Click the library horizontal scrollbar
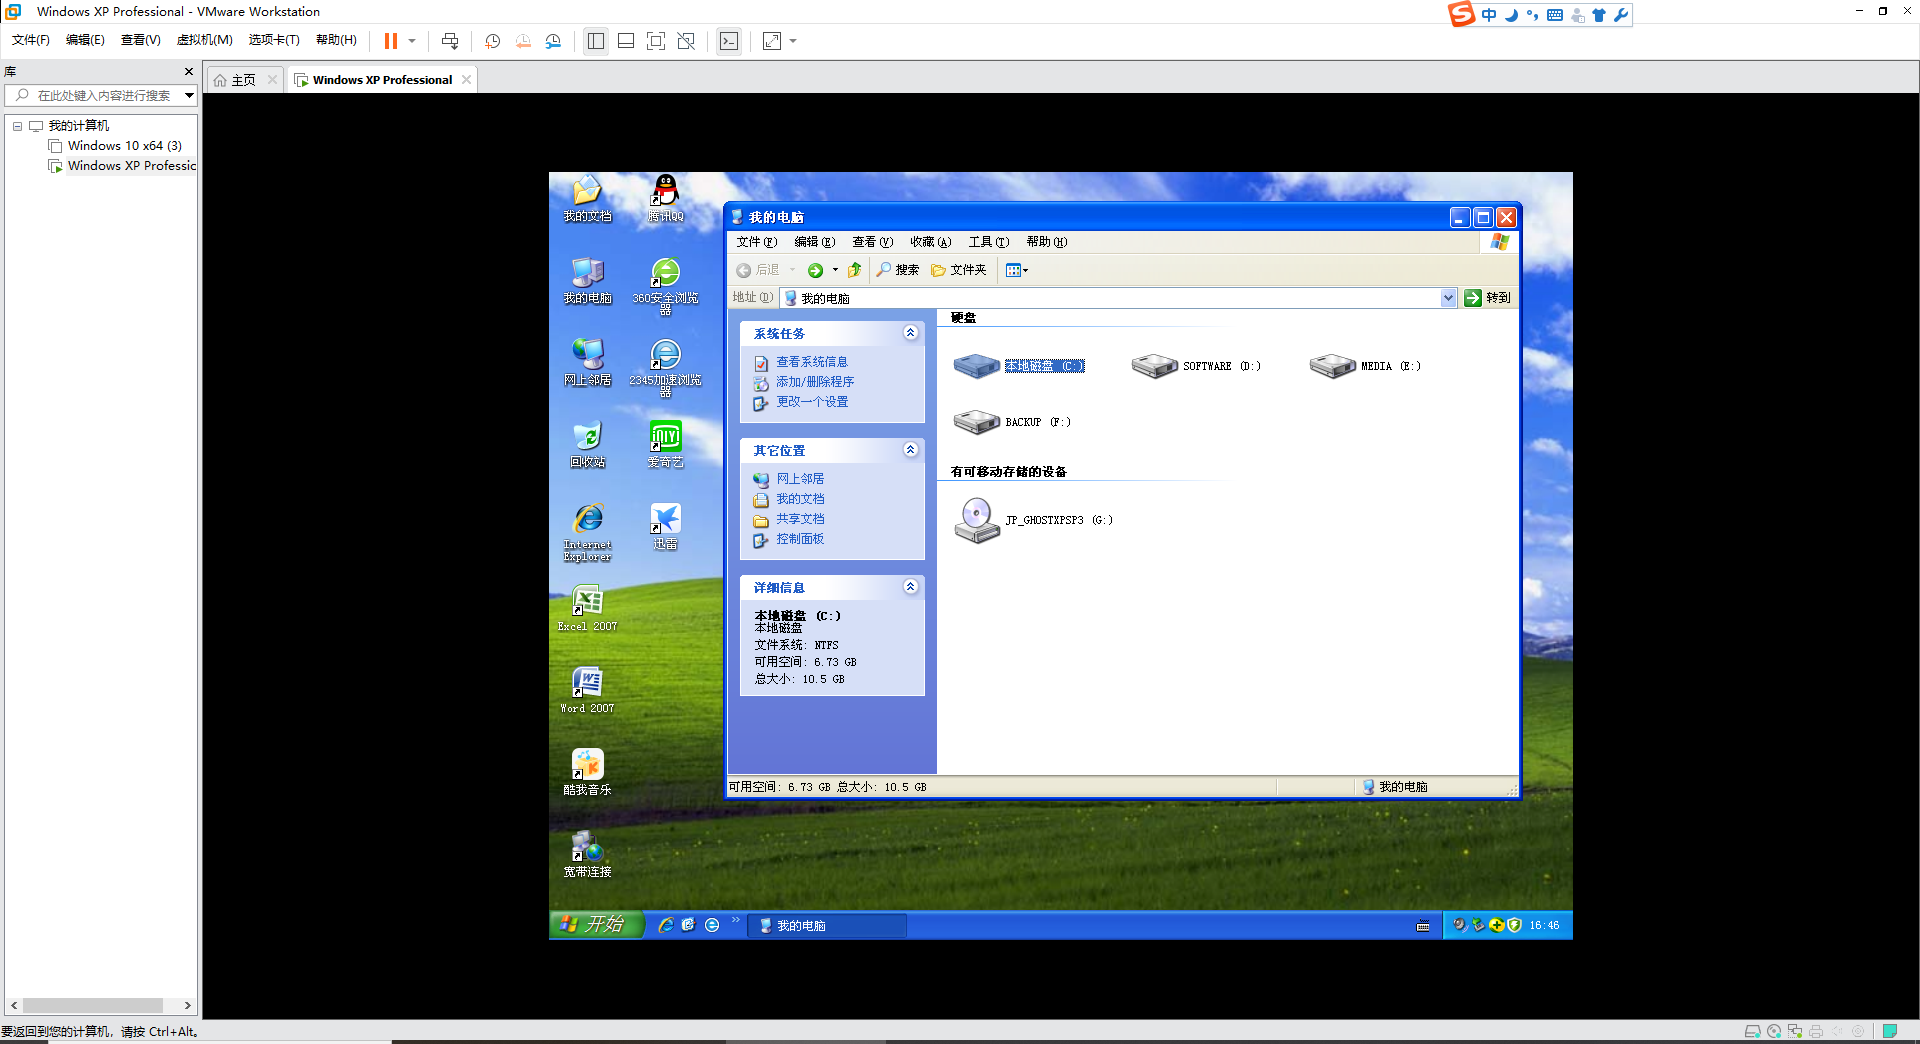The height and width of the screenshot is (1044, 1920). coord(93,1005)
